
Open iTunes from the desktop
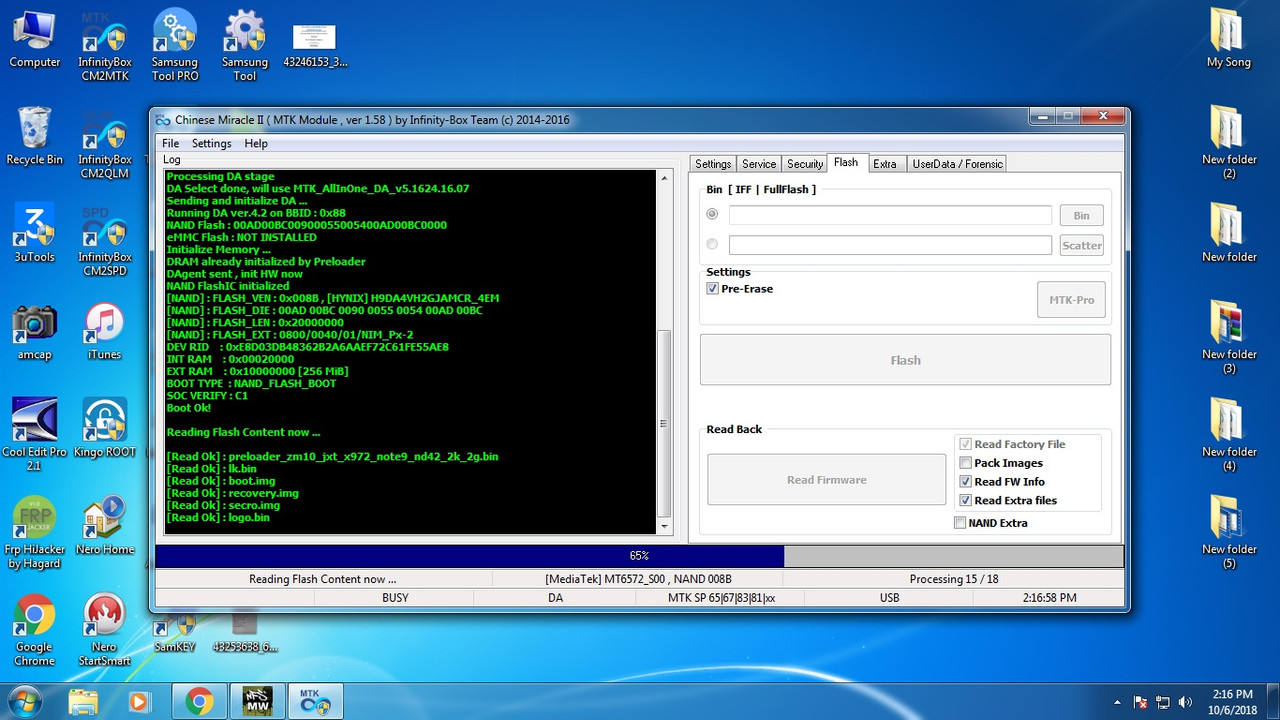point(104,332)
